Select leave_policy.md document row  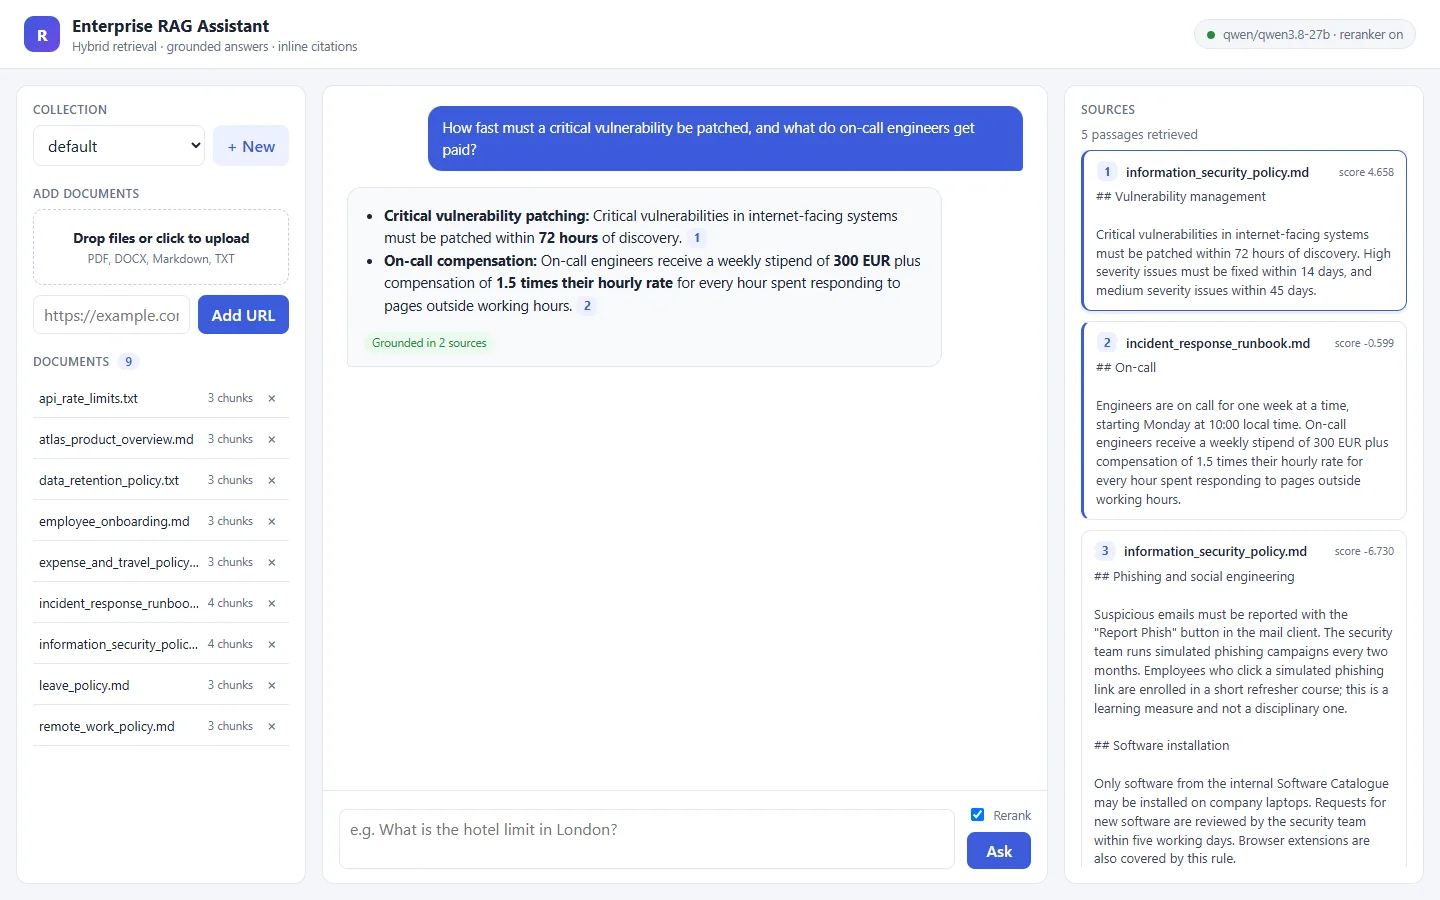(x=161, y=685)
